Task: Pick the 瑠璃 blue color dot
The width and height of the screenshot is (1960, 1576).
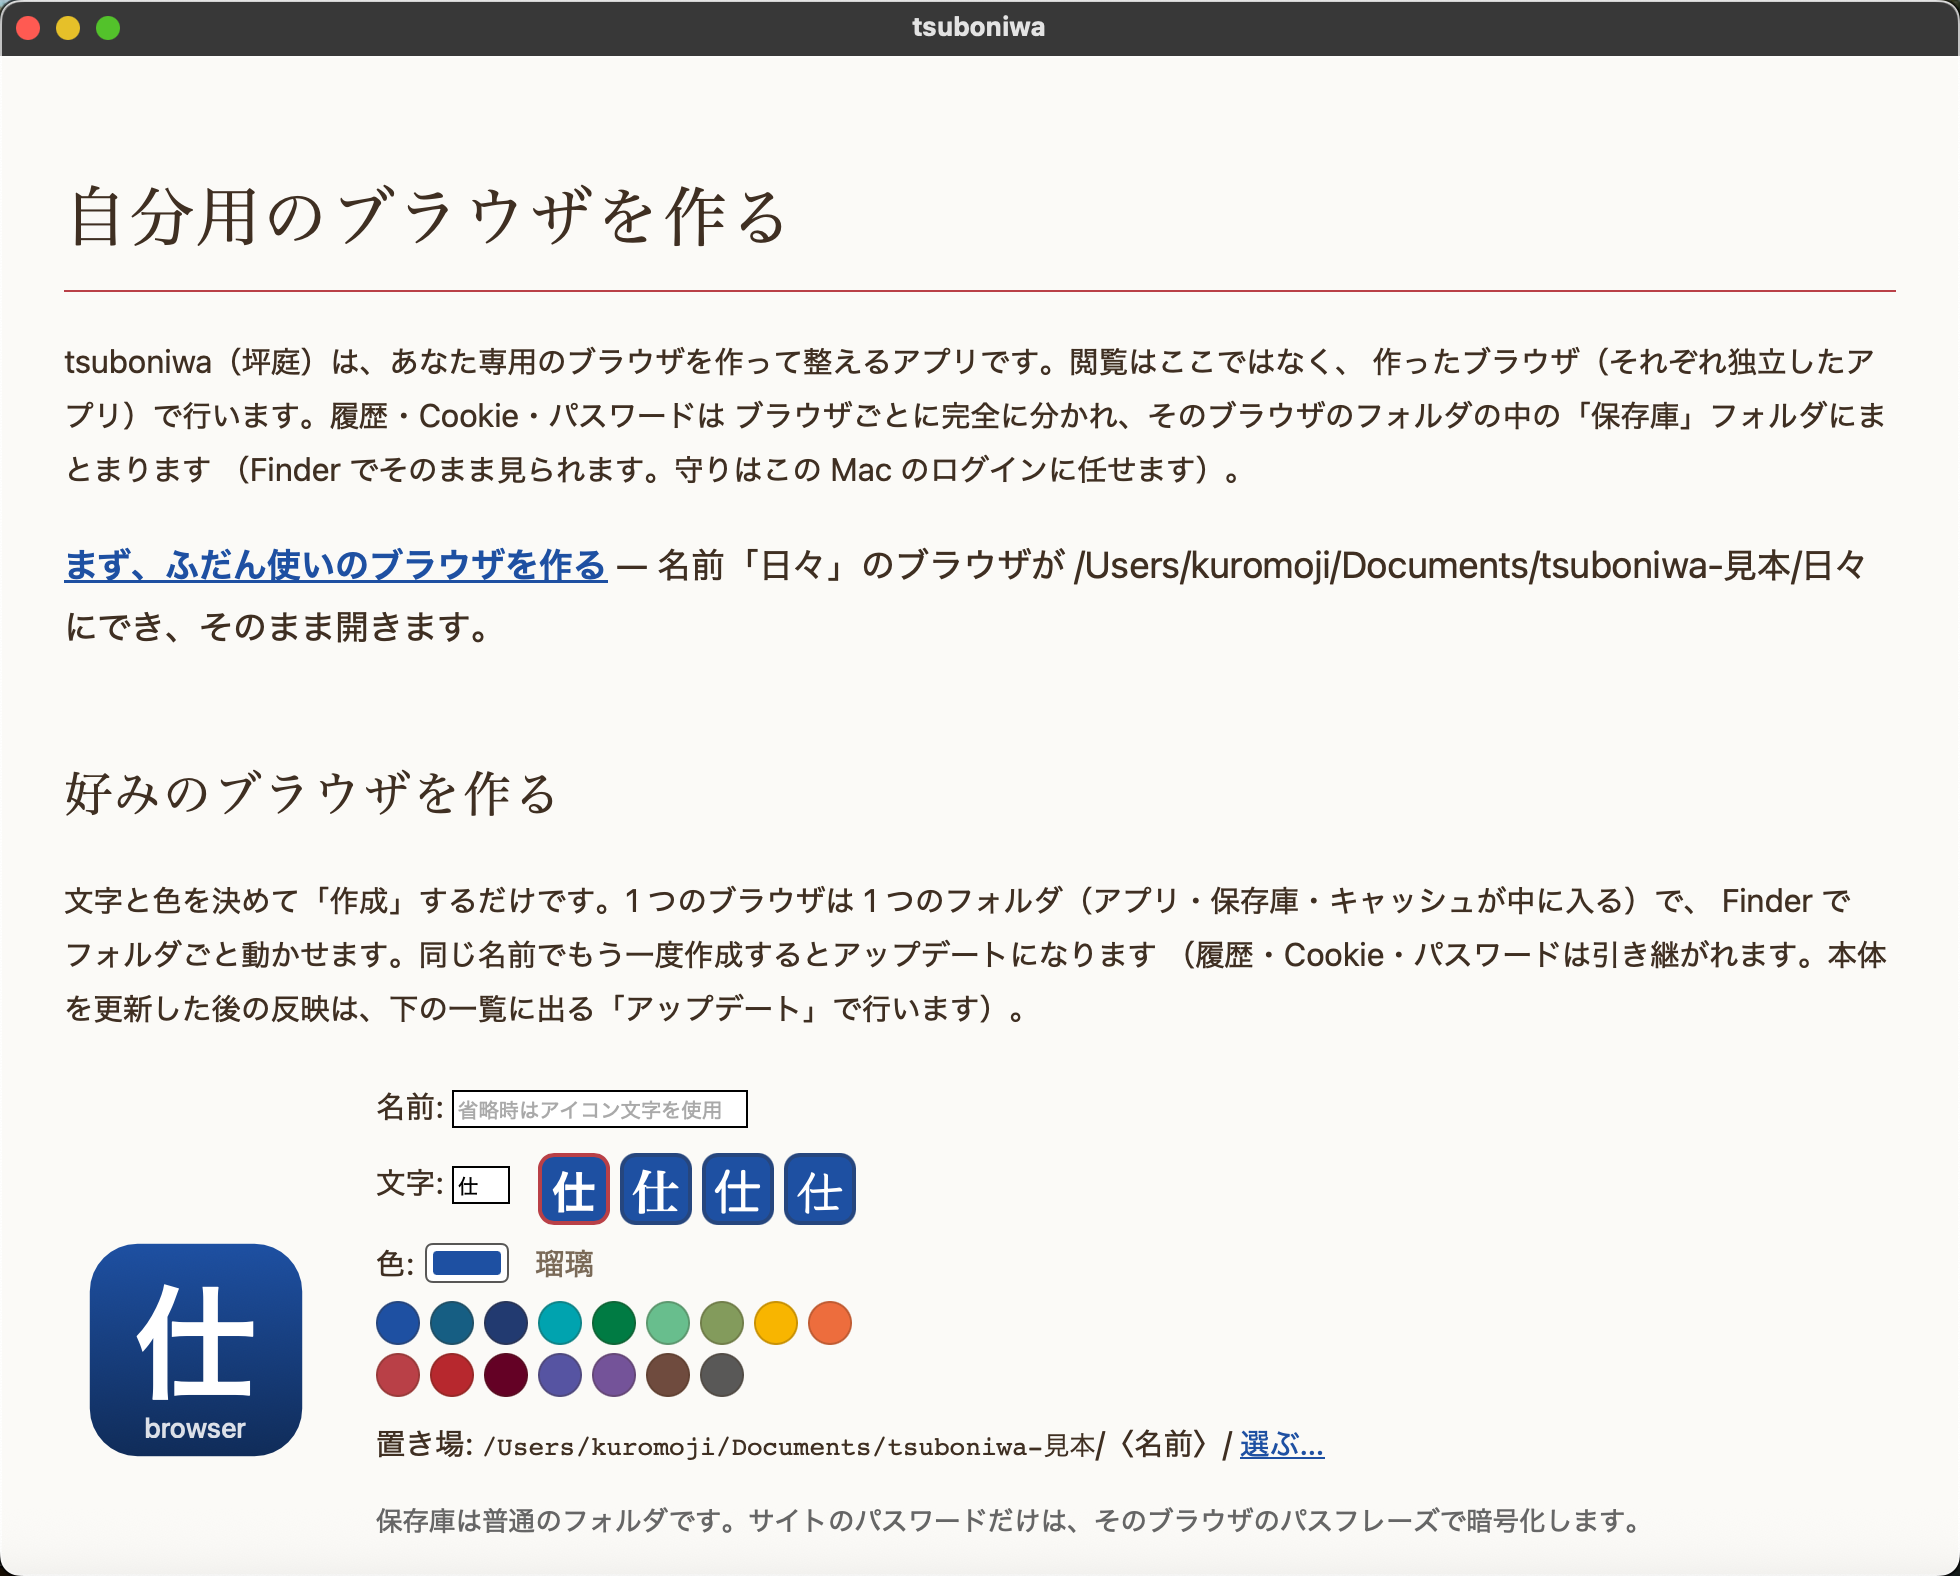Action: click(398, 1323)
